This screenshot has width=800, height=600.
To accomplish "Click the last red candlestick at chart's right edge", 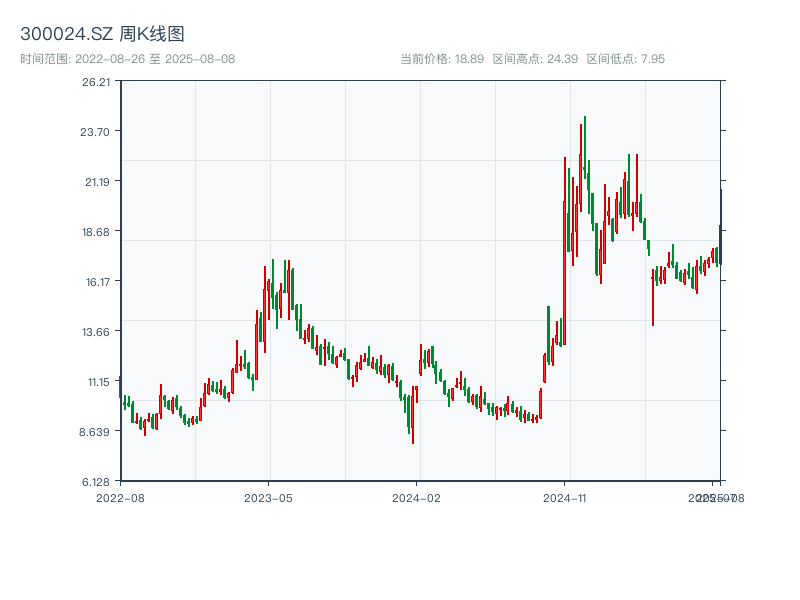I will coord(721,227).
